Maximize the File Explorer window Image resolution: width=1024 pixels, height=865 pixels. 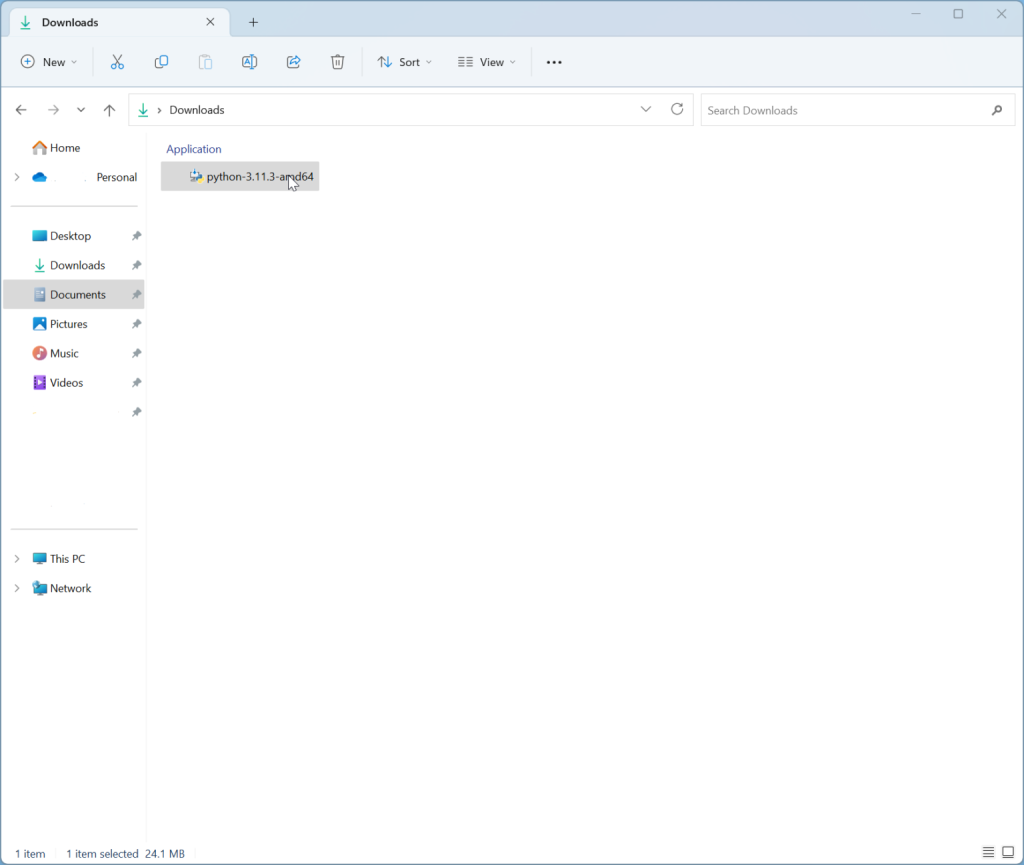pyautogui.click(x=958, y=14)
